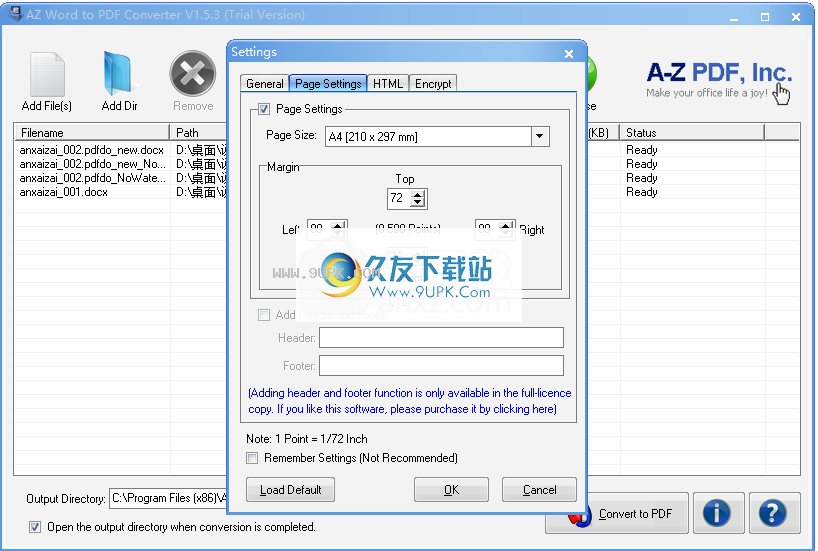Select file anxaizai_002.pdfdo_new_No... row
The width and height of the screenshot is (818, 551).
(92, 164)
